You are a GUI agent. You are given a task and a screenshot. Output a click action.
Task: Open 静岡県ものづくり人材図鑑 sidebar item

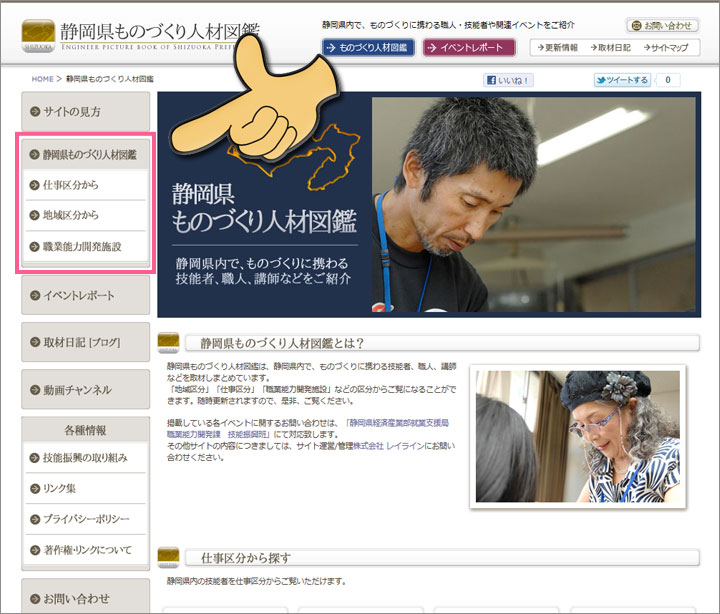click(85, 154)
